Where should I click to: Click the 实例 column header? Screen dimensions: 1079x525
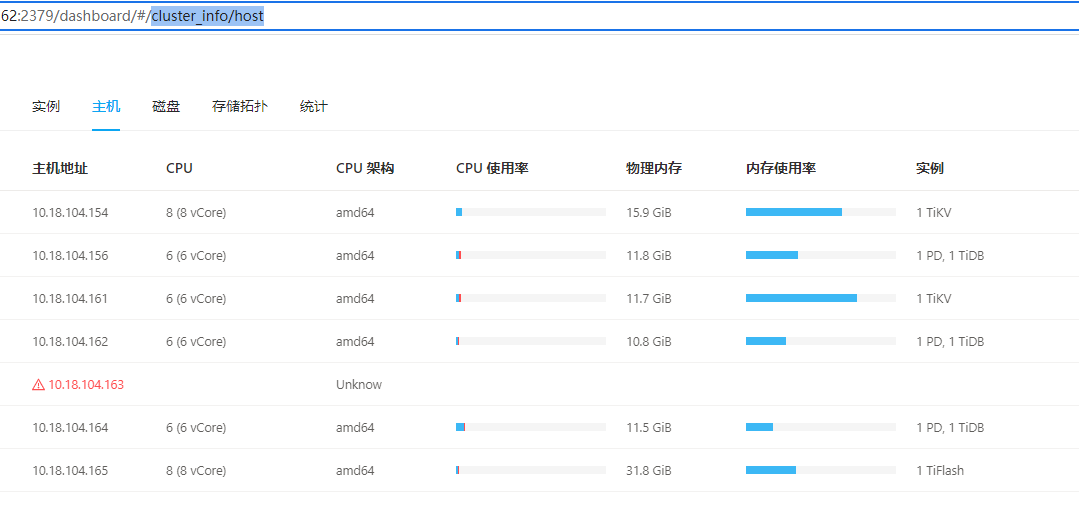click(x=930, y=169)
